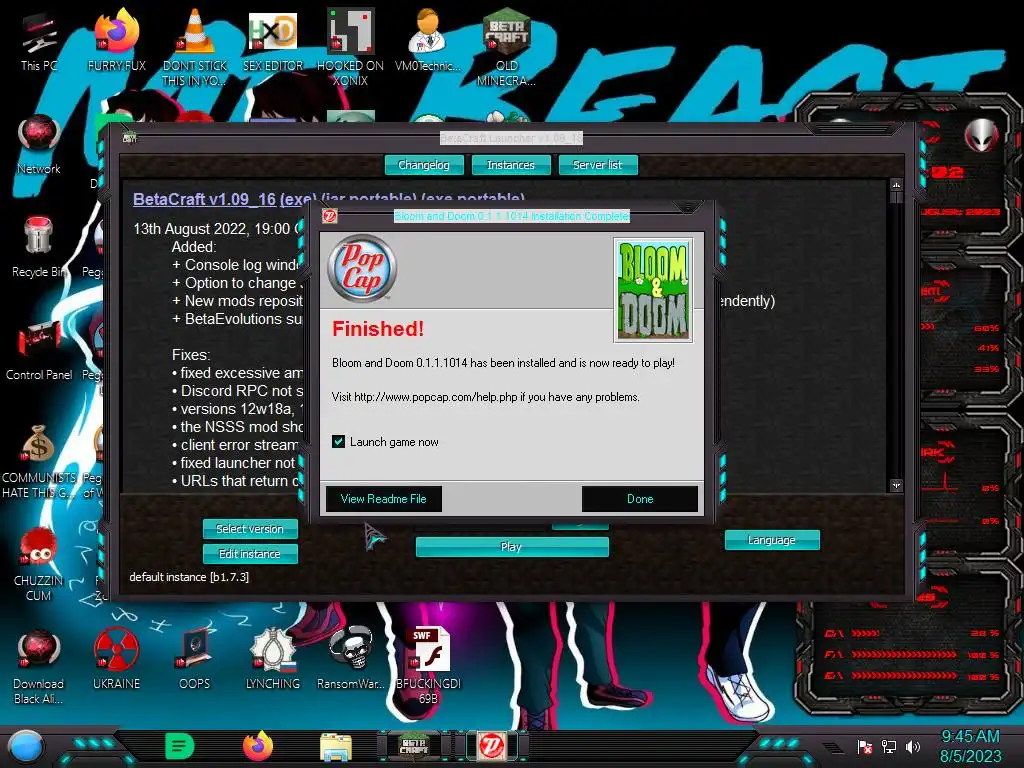This screenshot has height=768, width=1024.
Task: Click Done in the installer dialog
Action: [x=639, y=499]
